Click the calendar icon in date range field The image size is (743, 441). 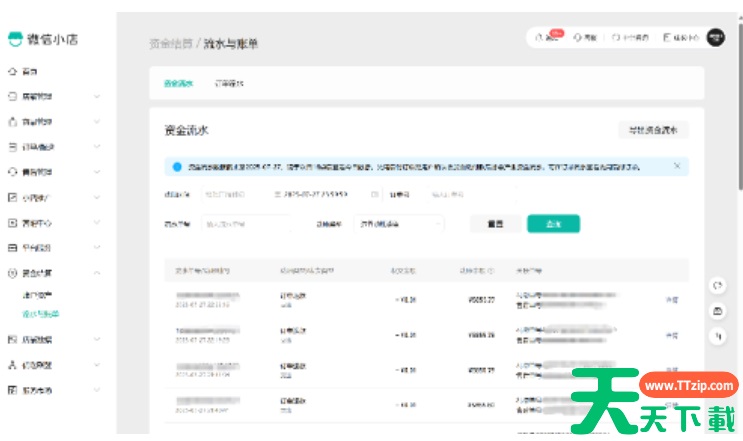pyautogui.click(x=374, y=193)
